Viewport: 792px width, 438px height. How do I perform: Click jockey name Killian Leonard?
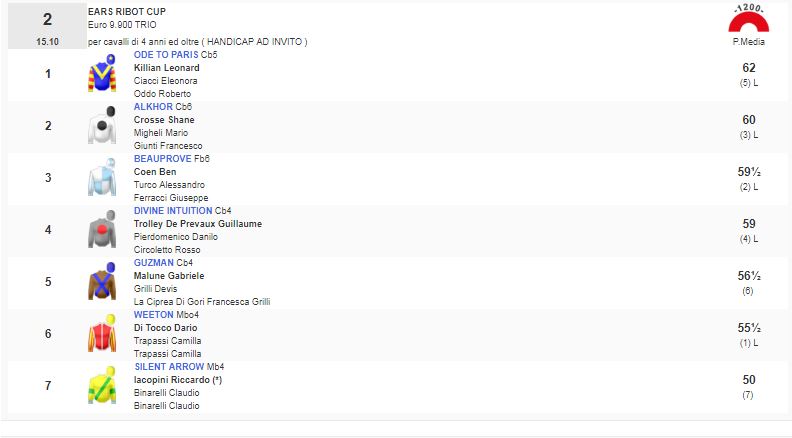[x=166, y=68]
